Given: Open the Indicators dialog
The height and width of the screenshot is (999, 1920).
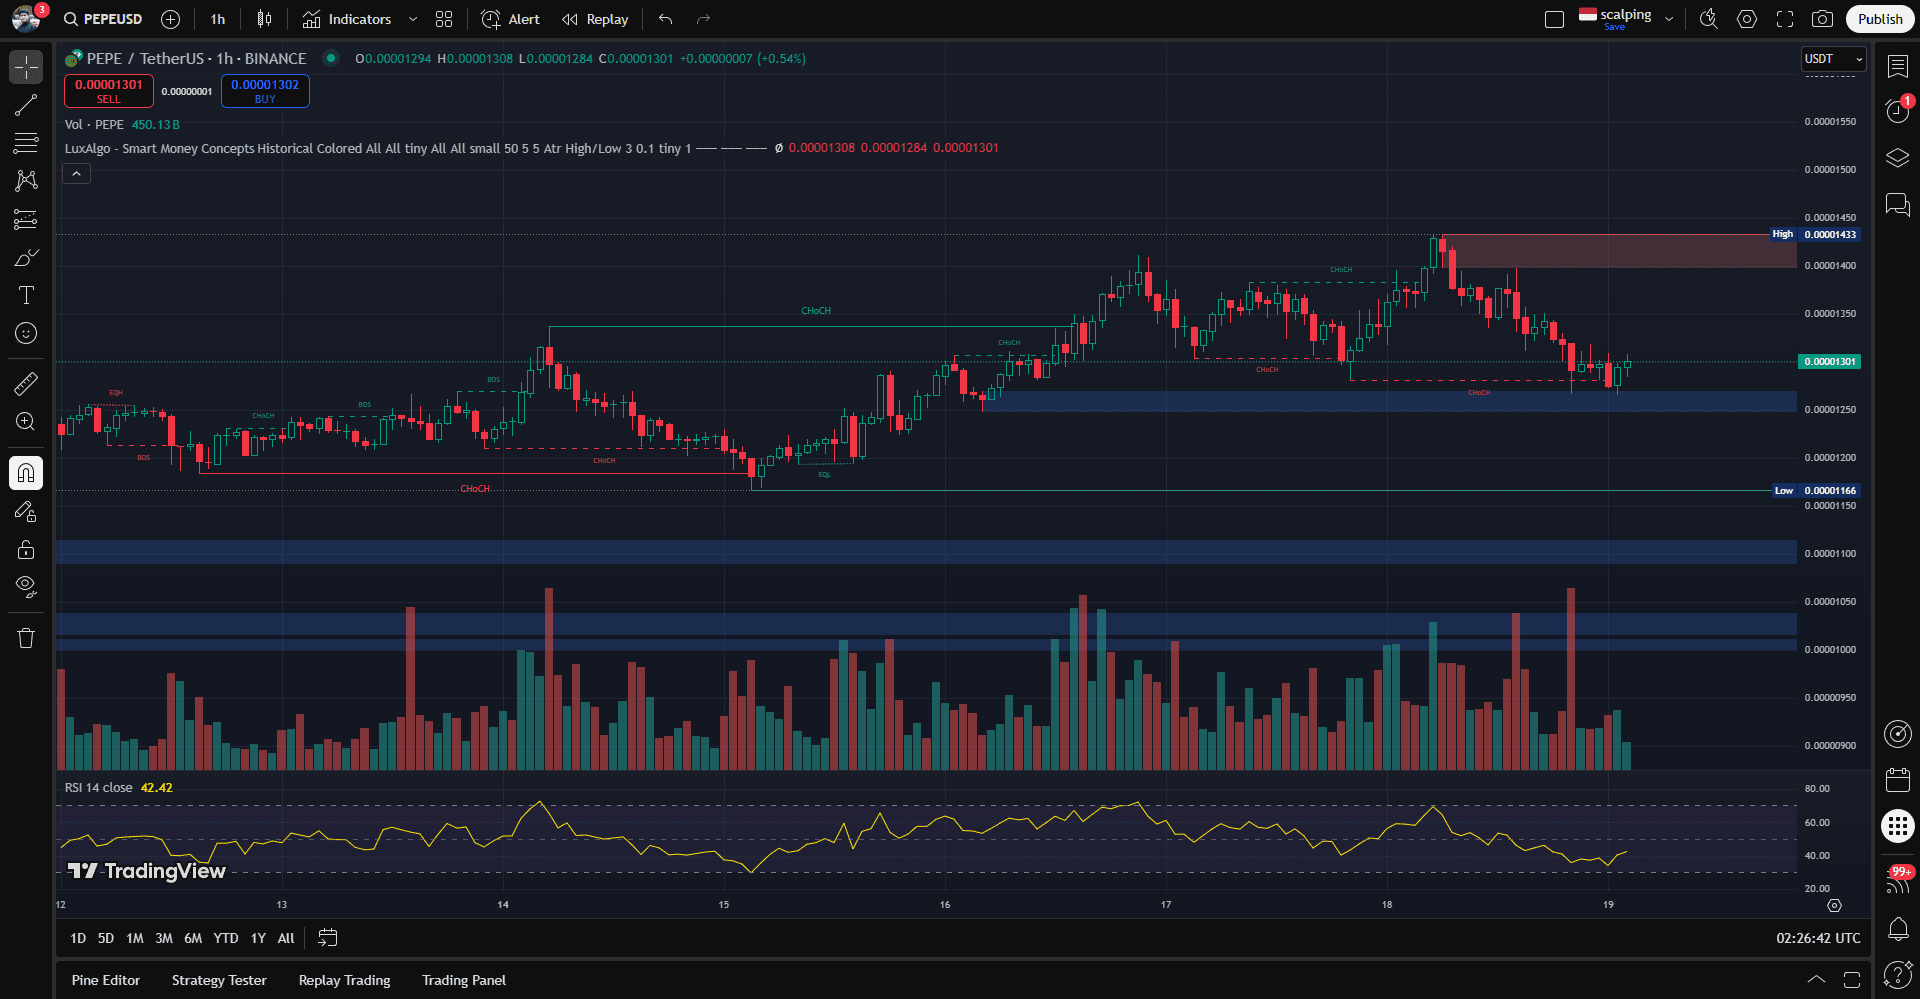Looking at the screenshot, I should pos(347,19).
